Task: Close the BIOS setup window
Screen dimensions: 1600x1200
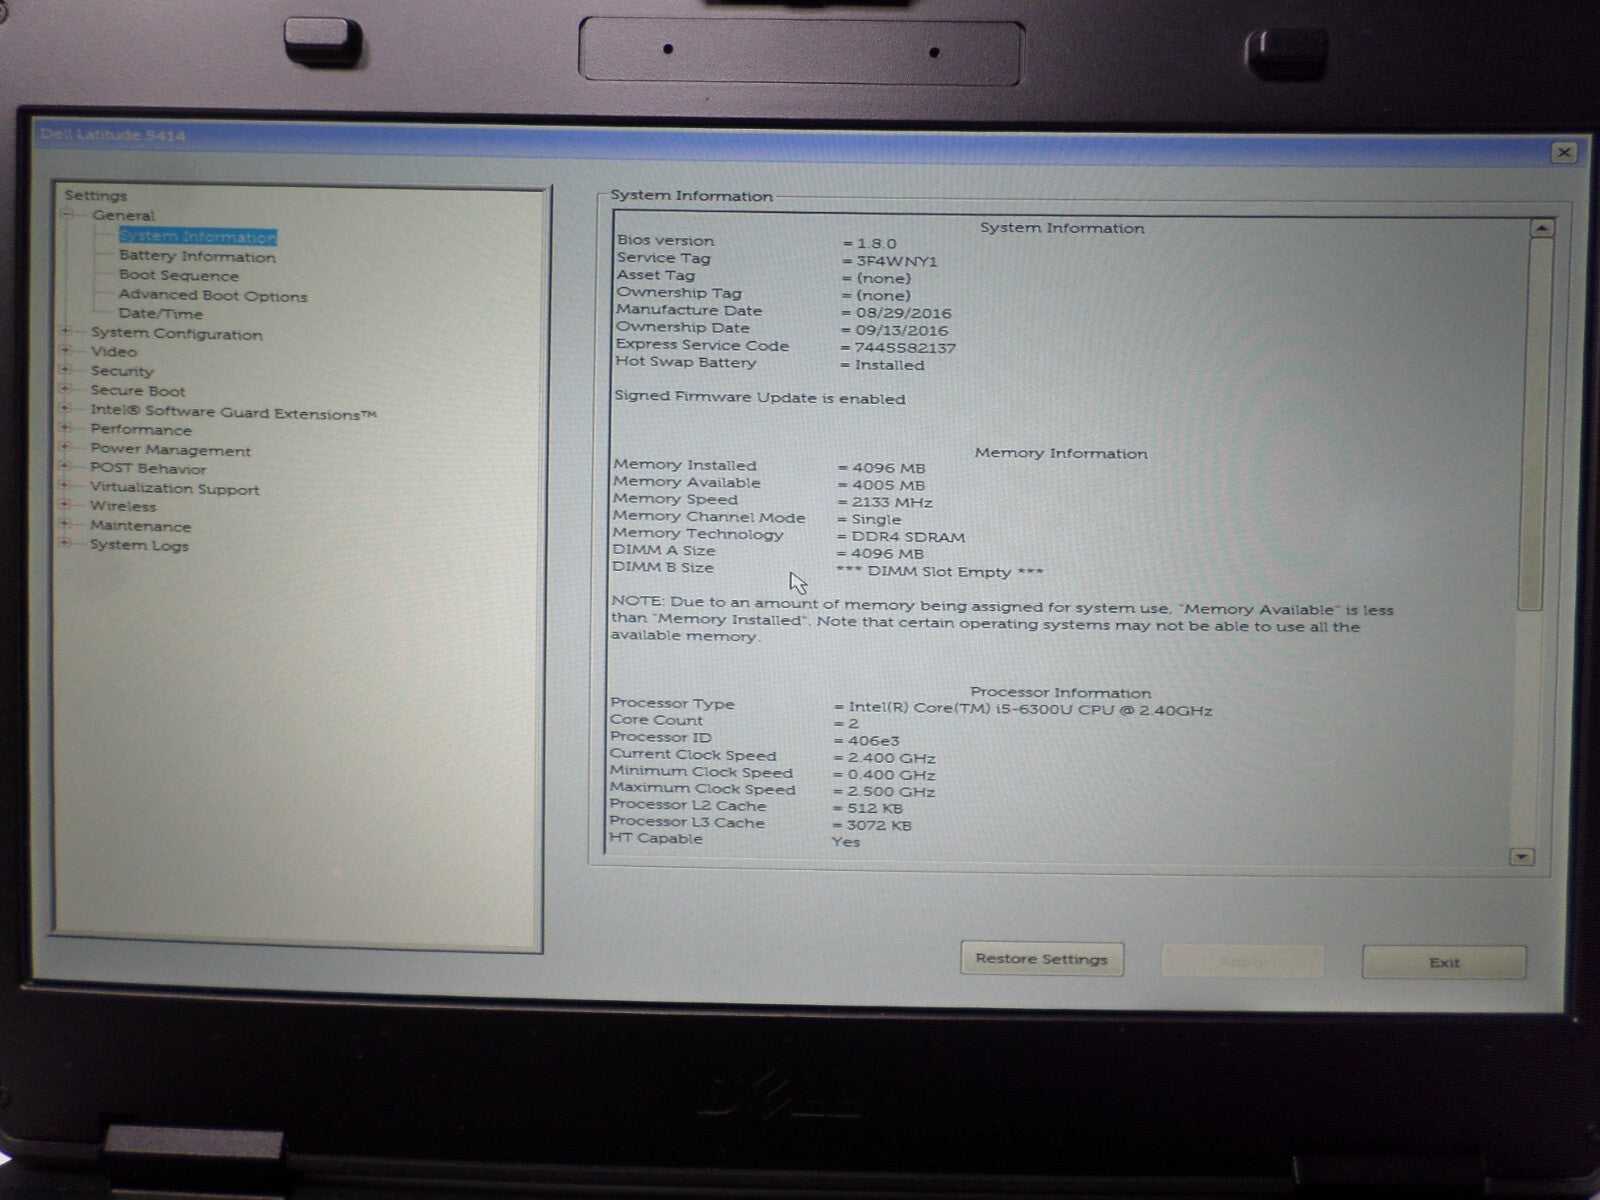Action: coord(1563,153)
